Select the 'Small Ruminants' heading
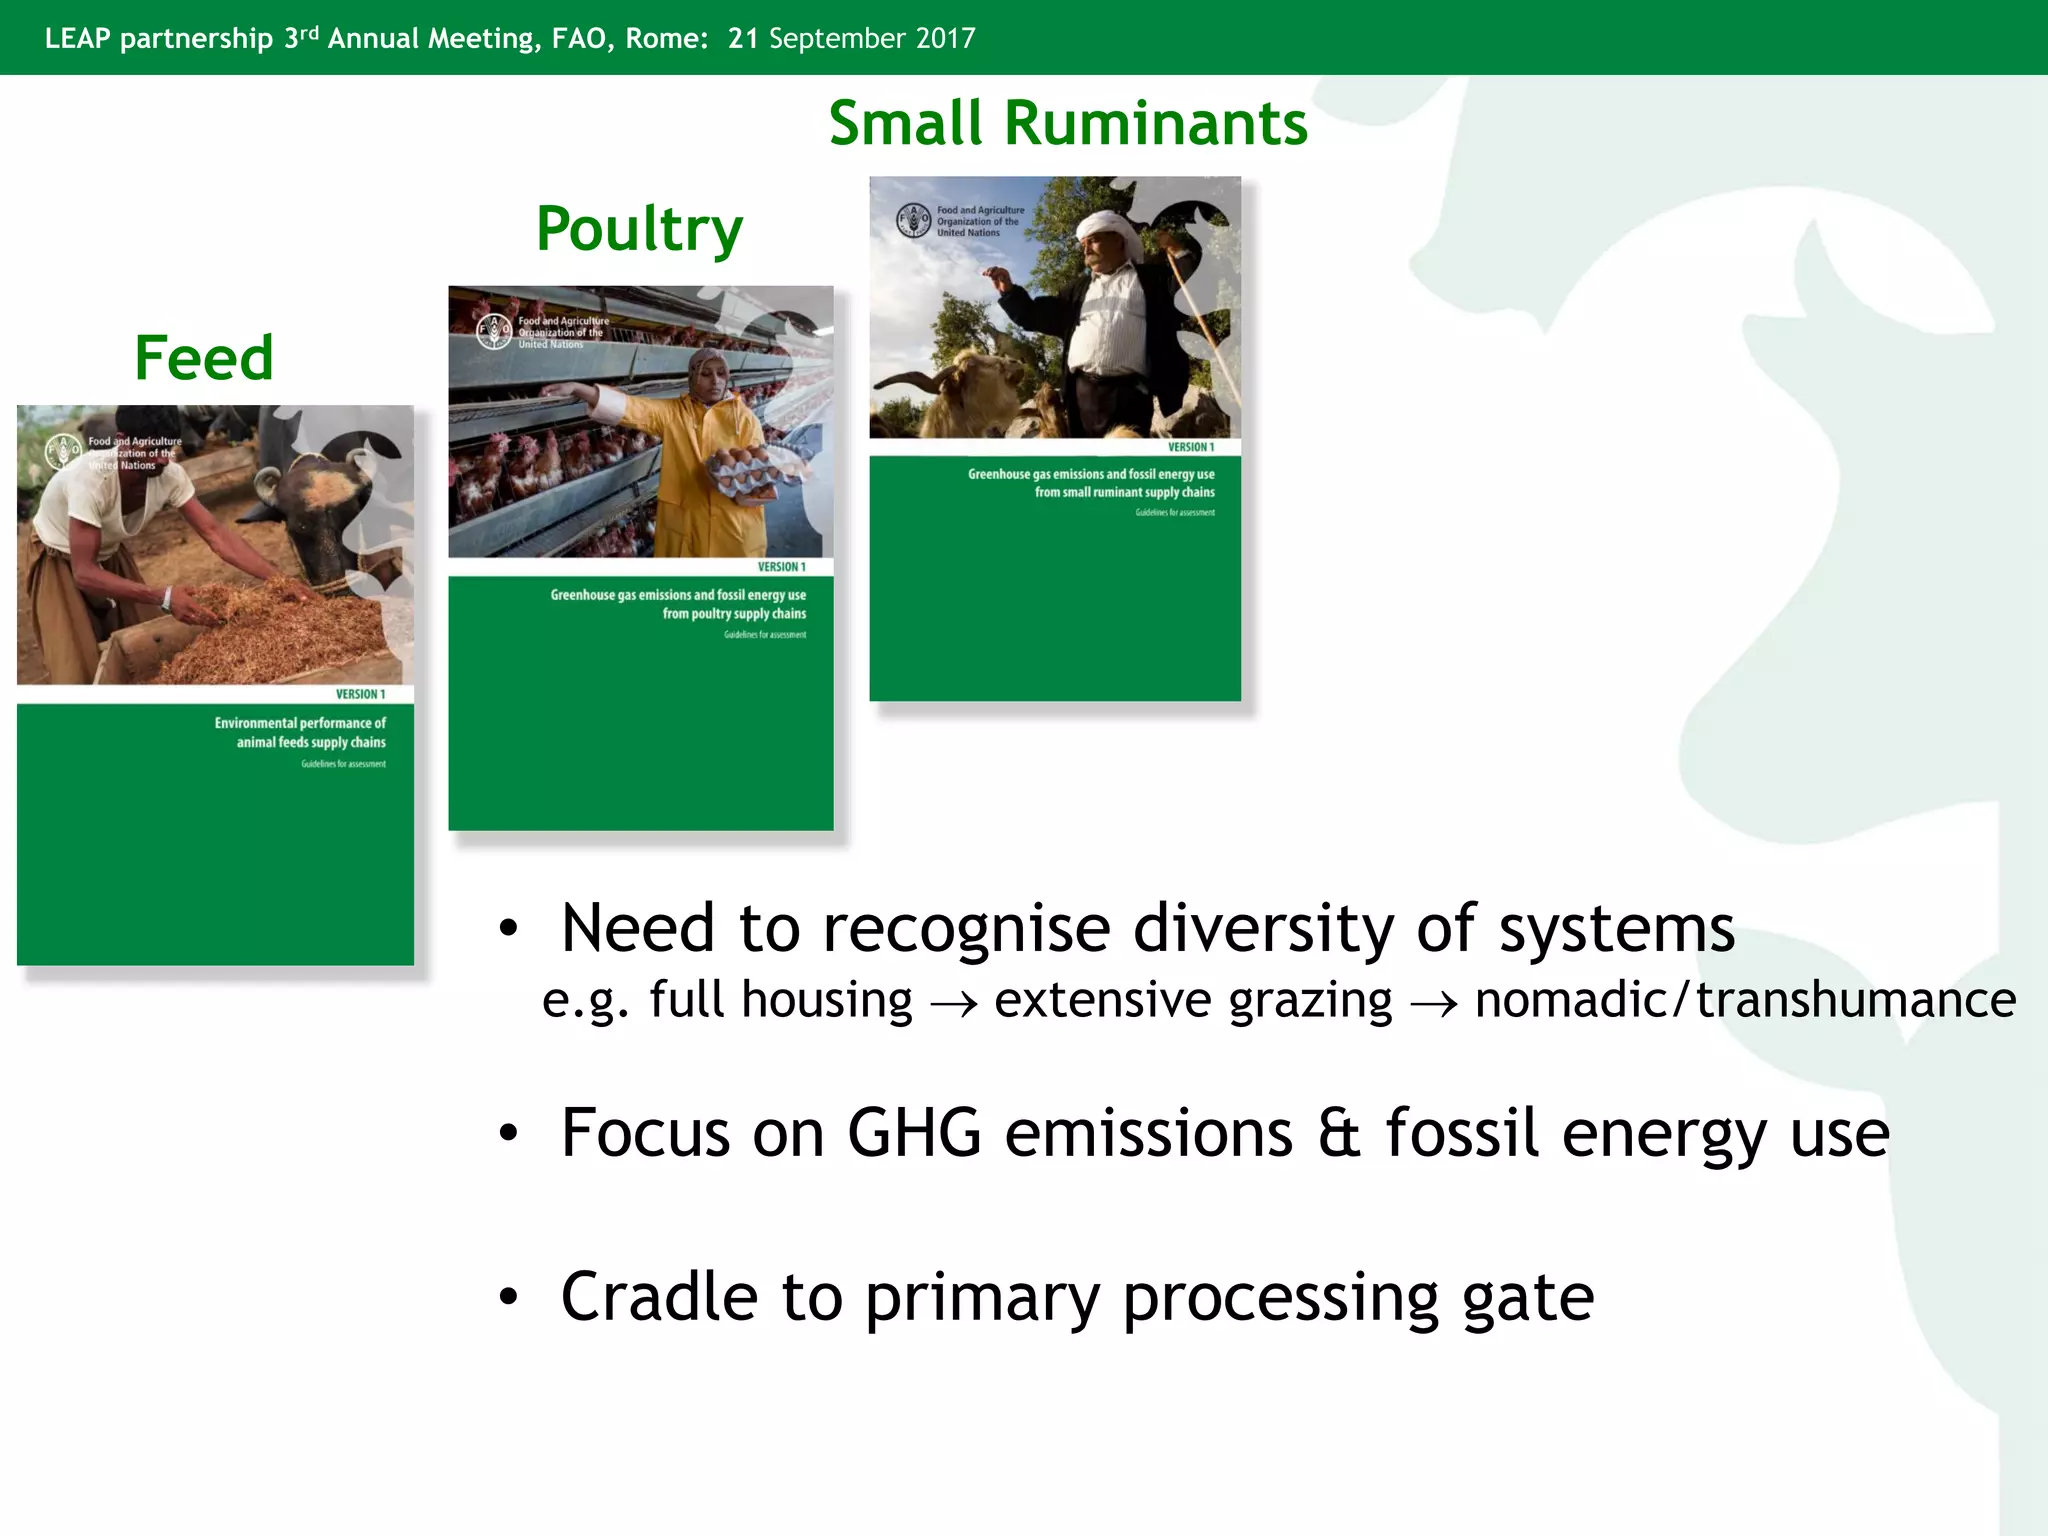 pyautogui.click(x=1067, y=124)
